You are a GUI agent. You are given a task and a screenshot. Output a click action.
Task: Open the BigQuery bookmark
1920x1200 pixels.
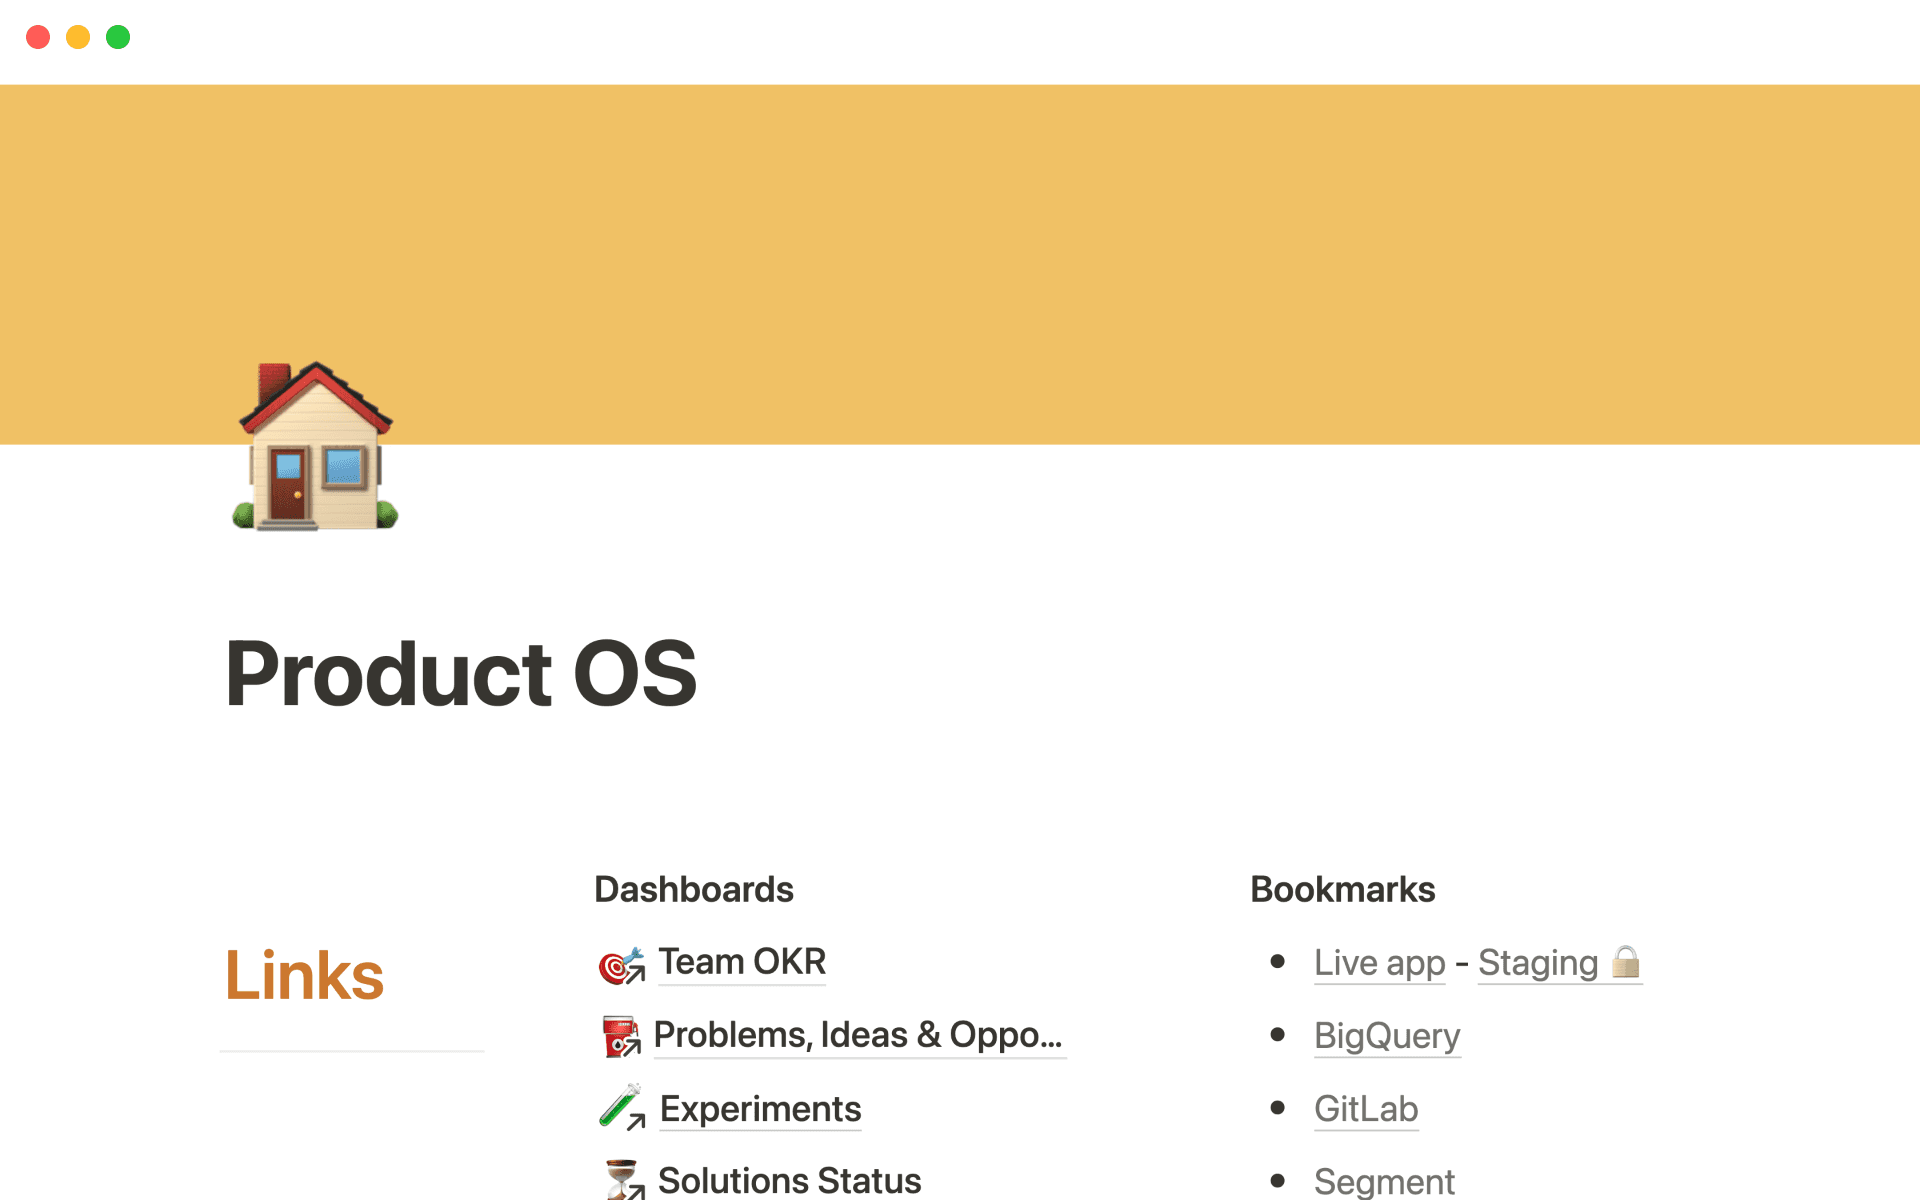1387,1036
